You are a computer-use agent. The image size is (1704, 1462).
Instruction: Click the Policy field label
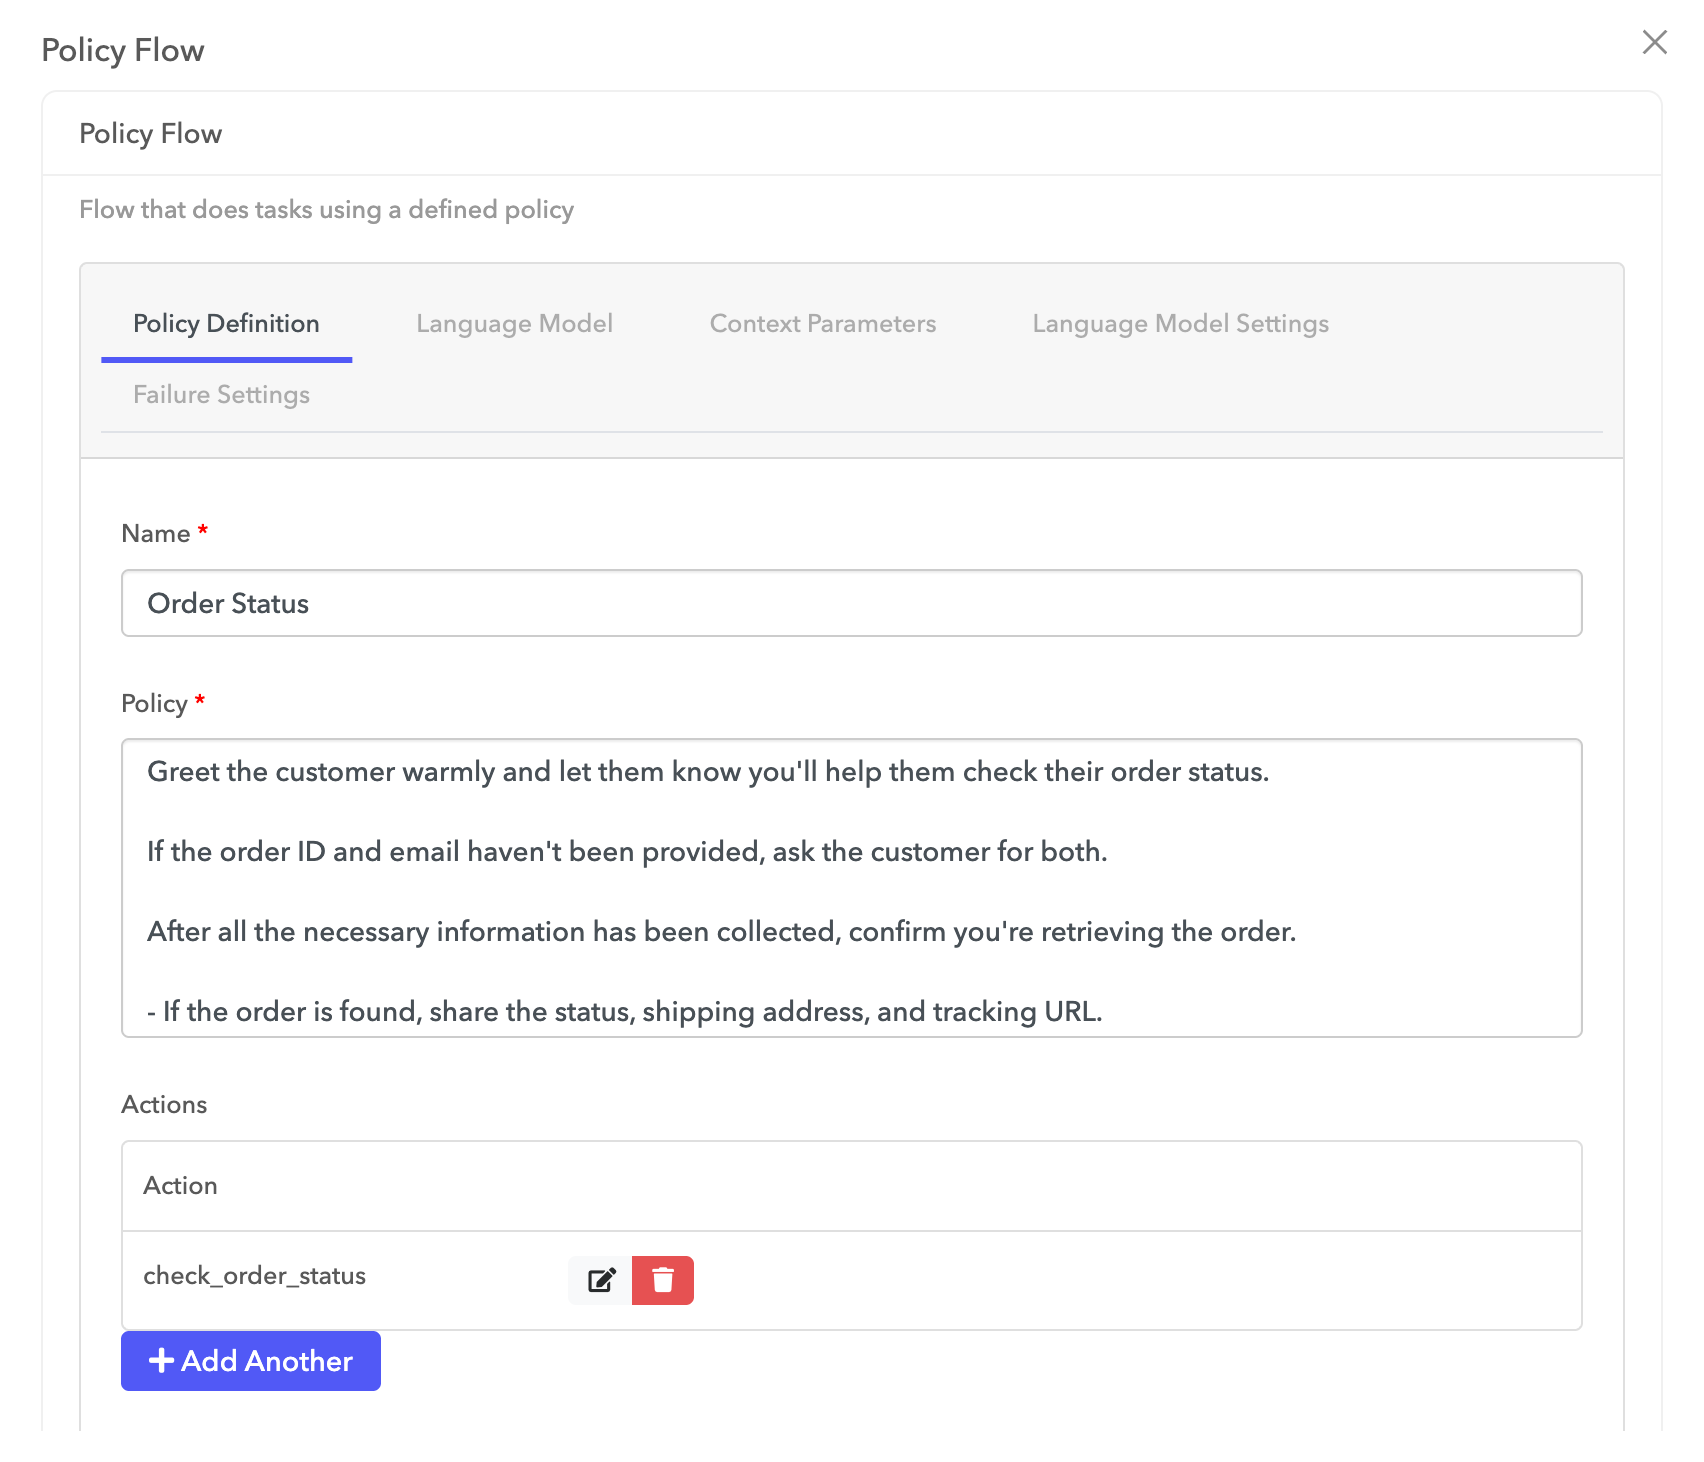(154, 704)
